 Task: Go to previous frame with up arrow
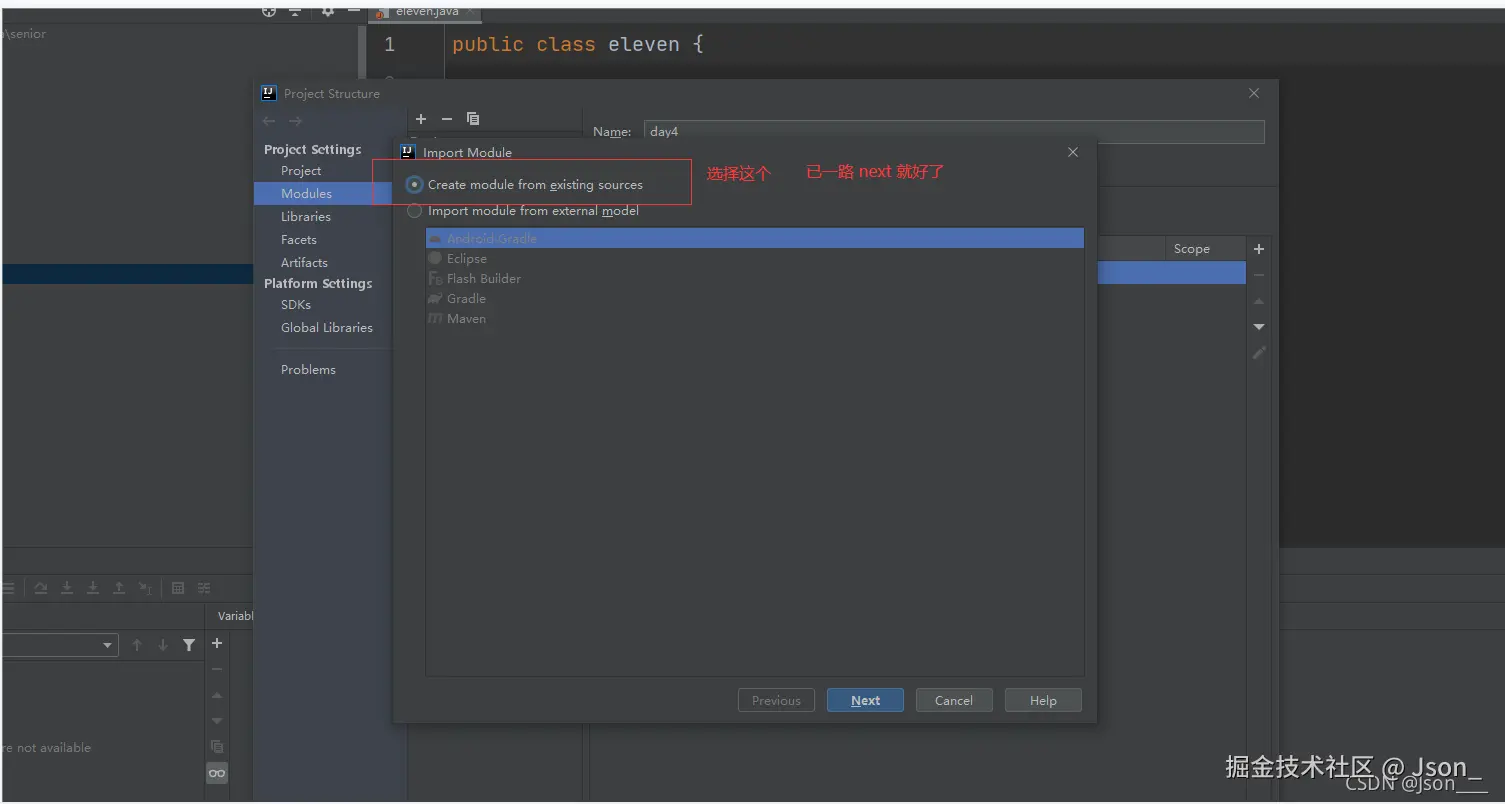[137, 645]
